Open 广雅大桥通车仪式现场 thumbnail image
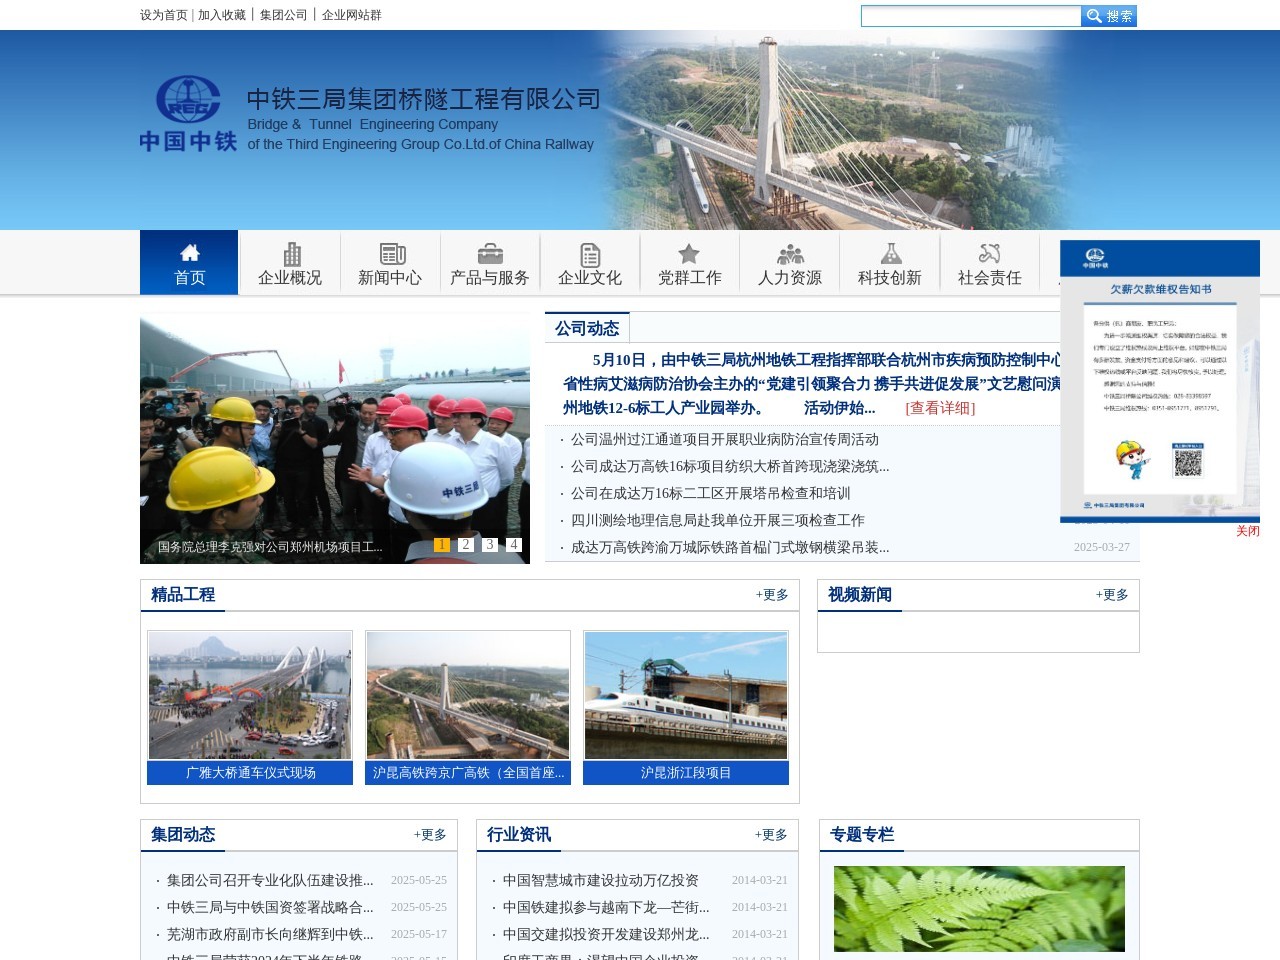 [250, 695]
